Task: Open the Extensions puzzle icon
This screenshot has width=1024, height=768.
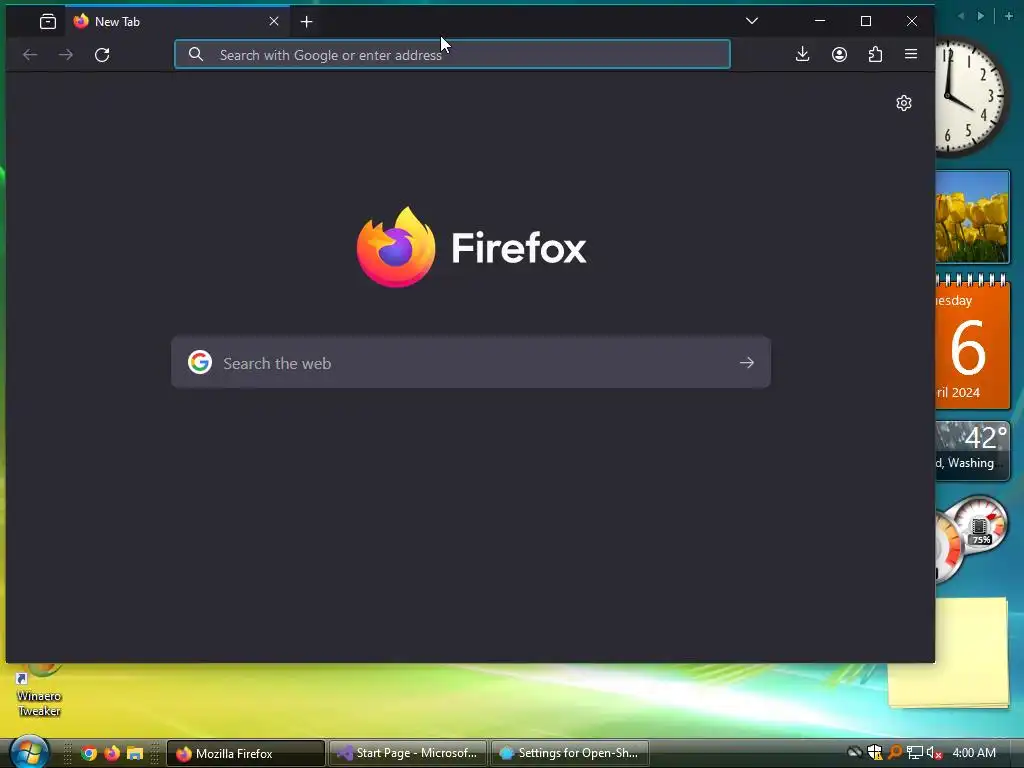Action: click(875, 54)
